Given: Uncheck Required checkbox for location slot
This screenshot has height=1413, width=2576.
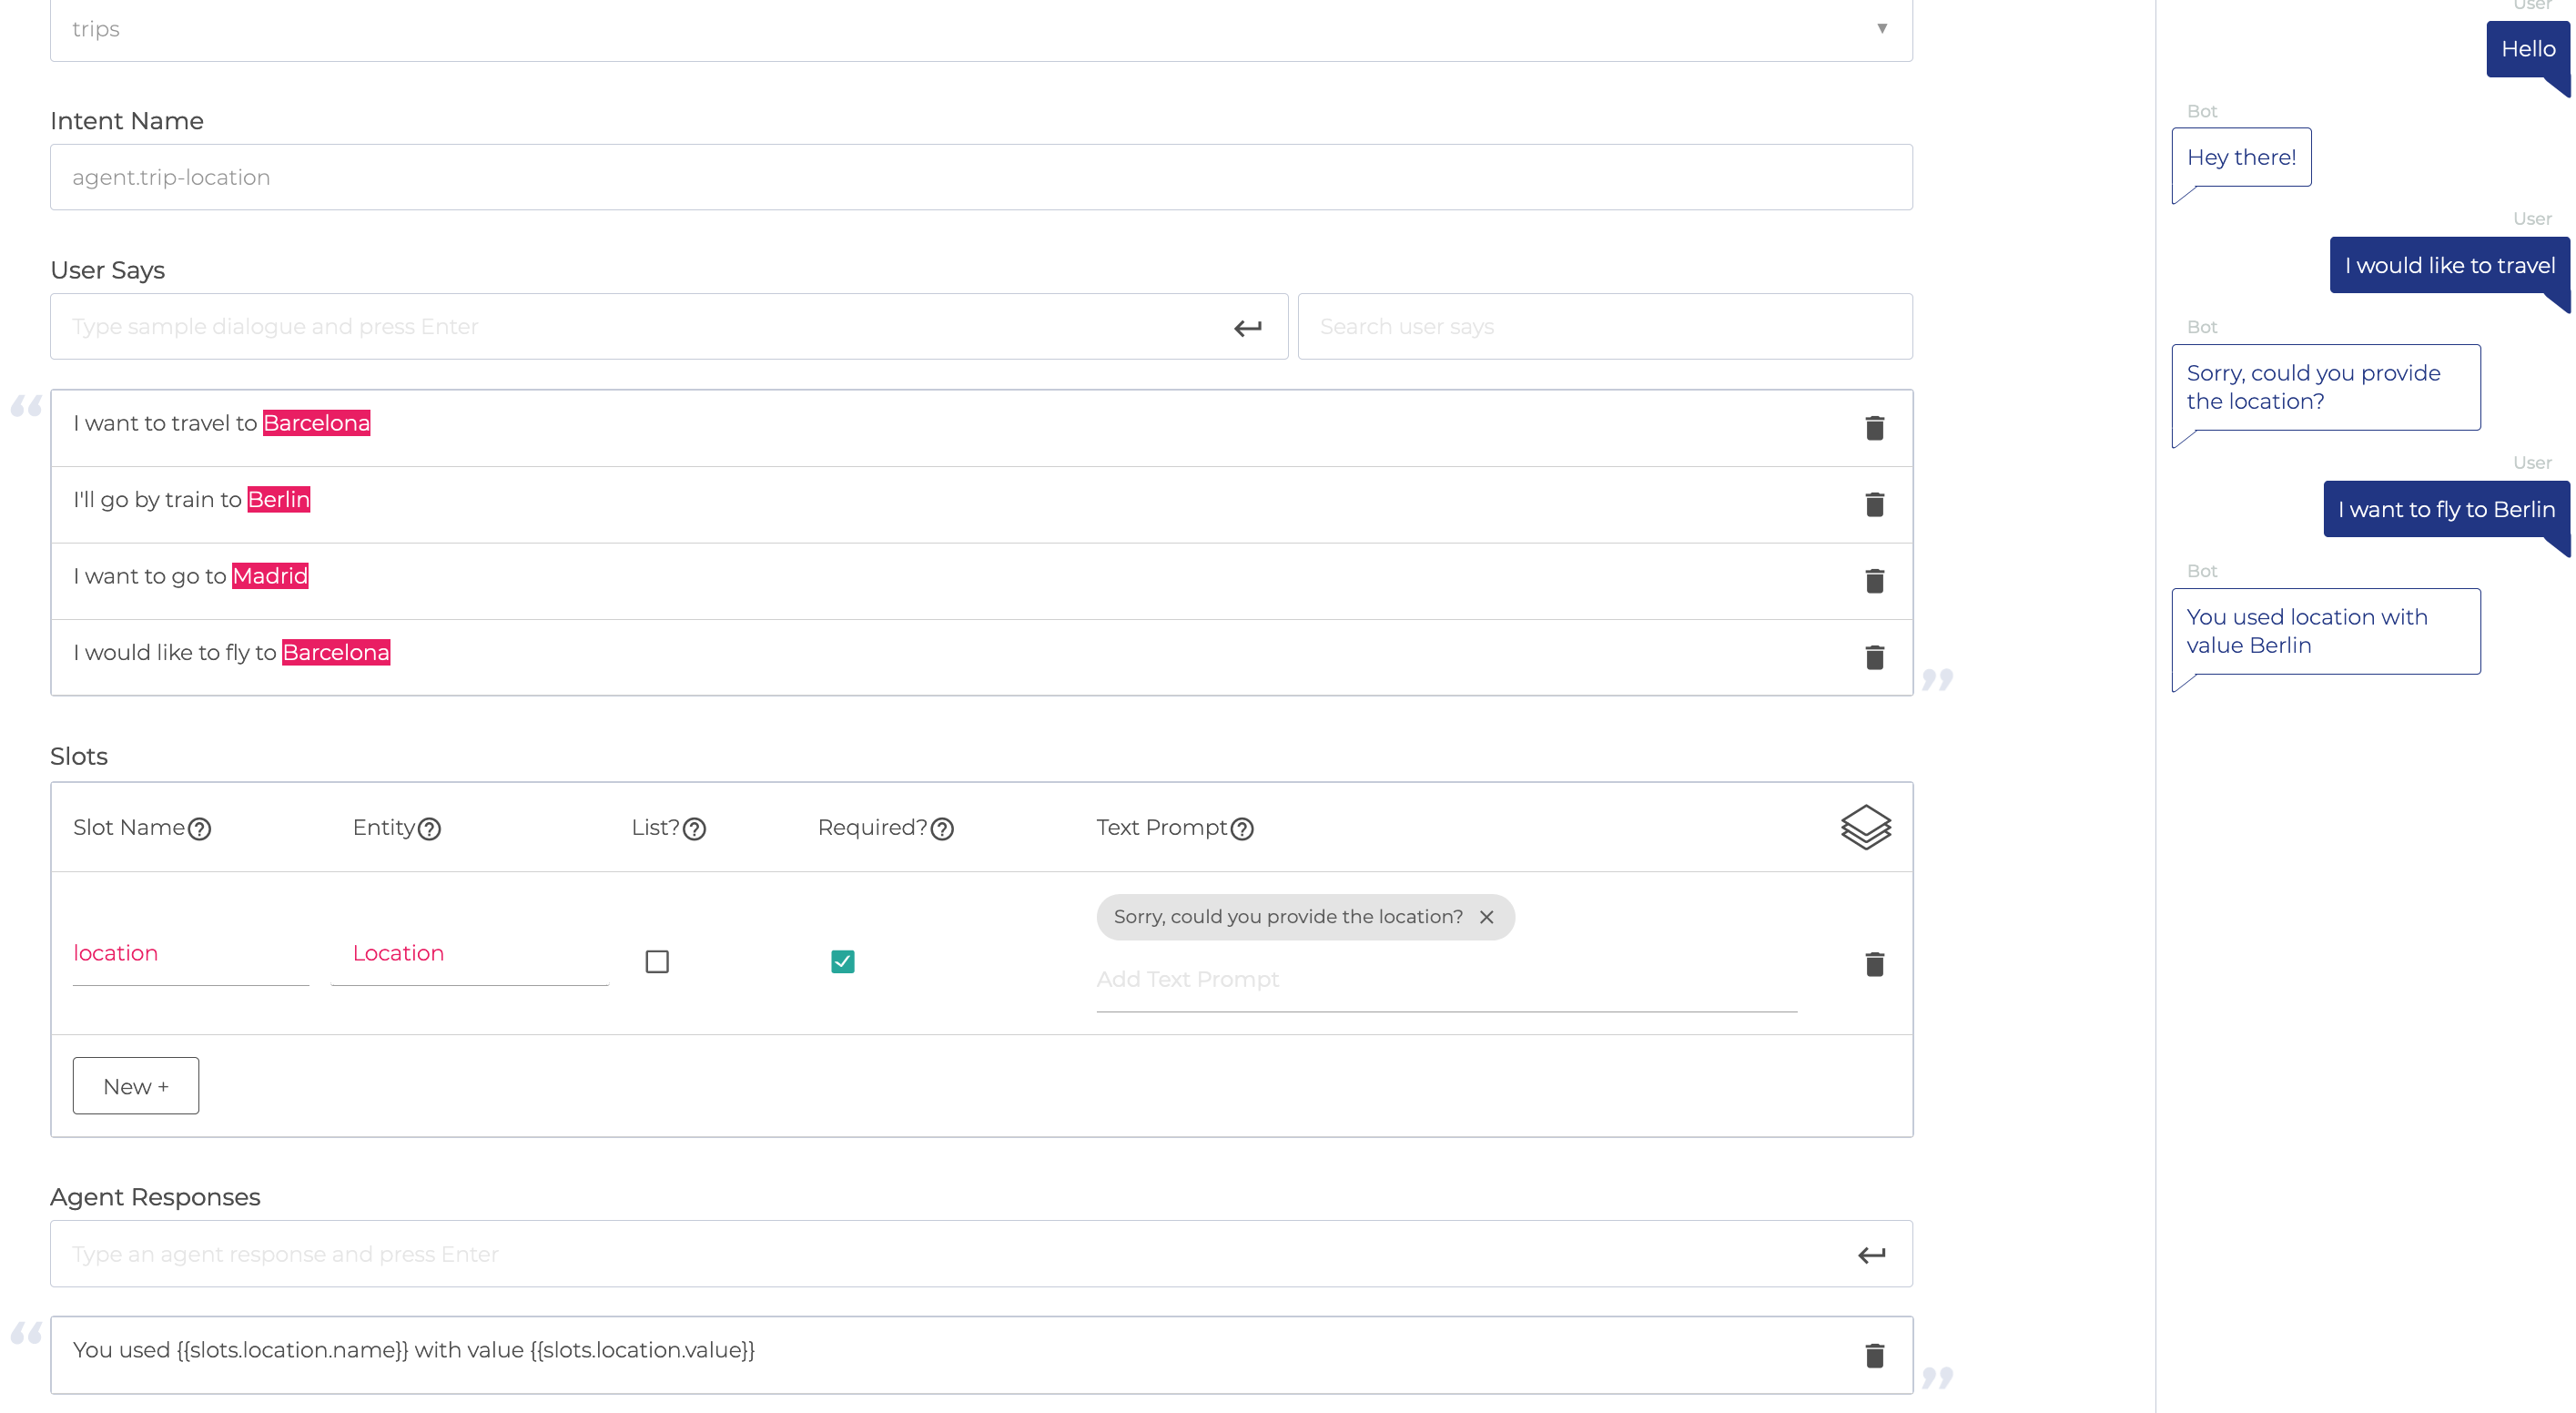Looking at the screenshot, I should tap(842, 961).
